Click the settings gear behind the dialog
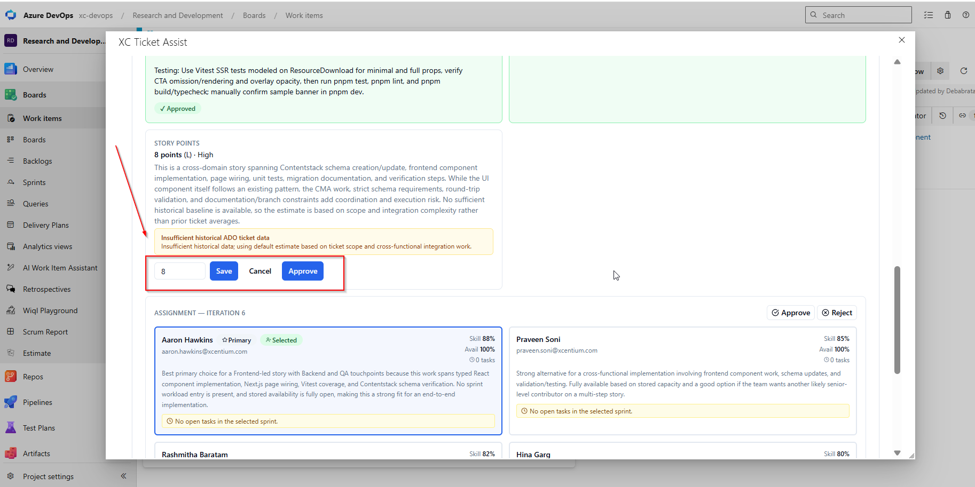 940,72
